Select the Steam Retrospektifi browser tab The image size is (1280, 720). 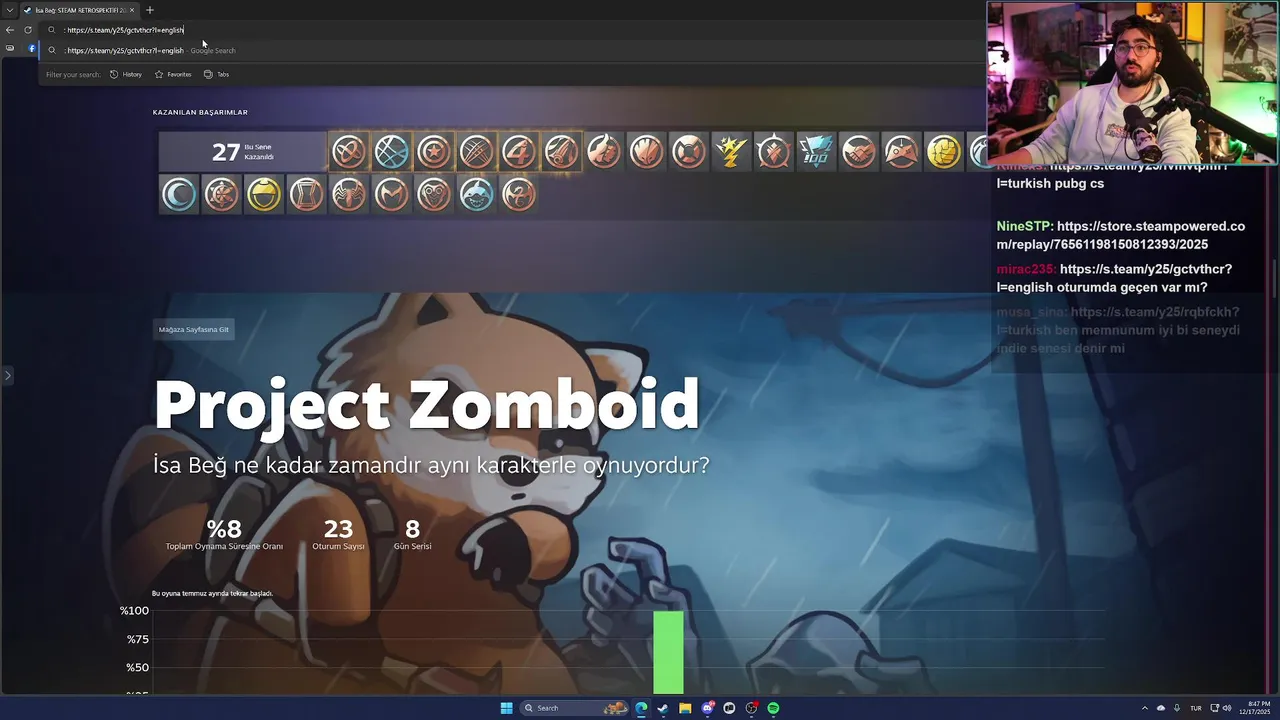click(x=79, y=10)
